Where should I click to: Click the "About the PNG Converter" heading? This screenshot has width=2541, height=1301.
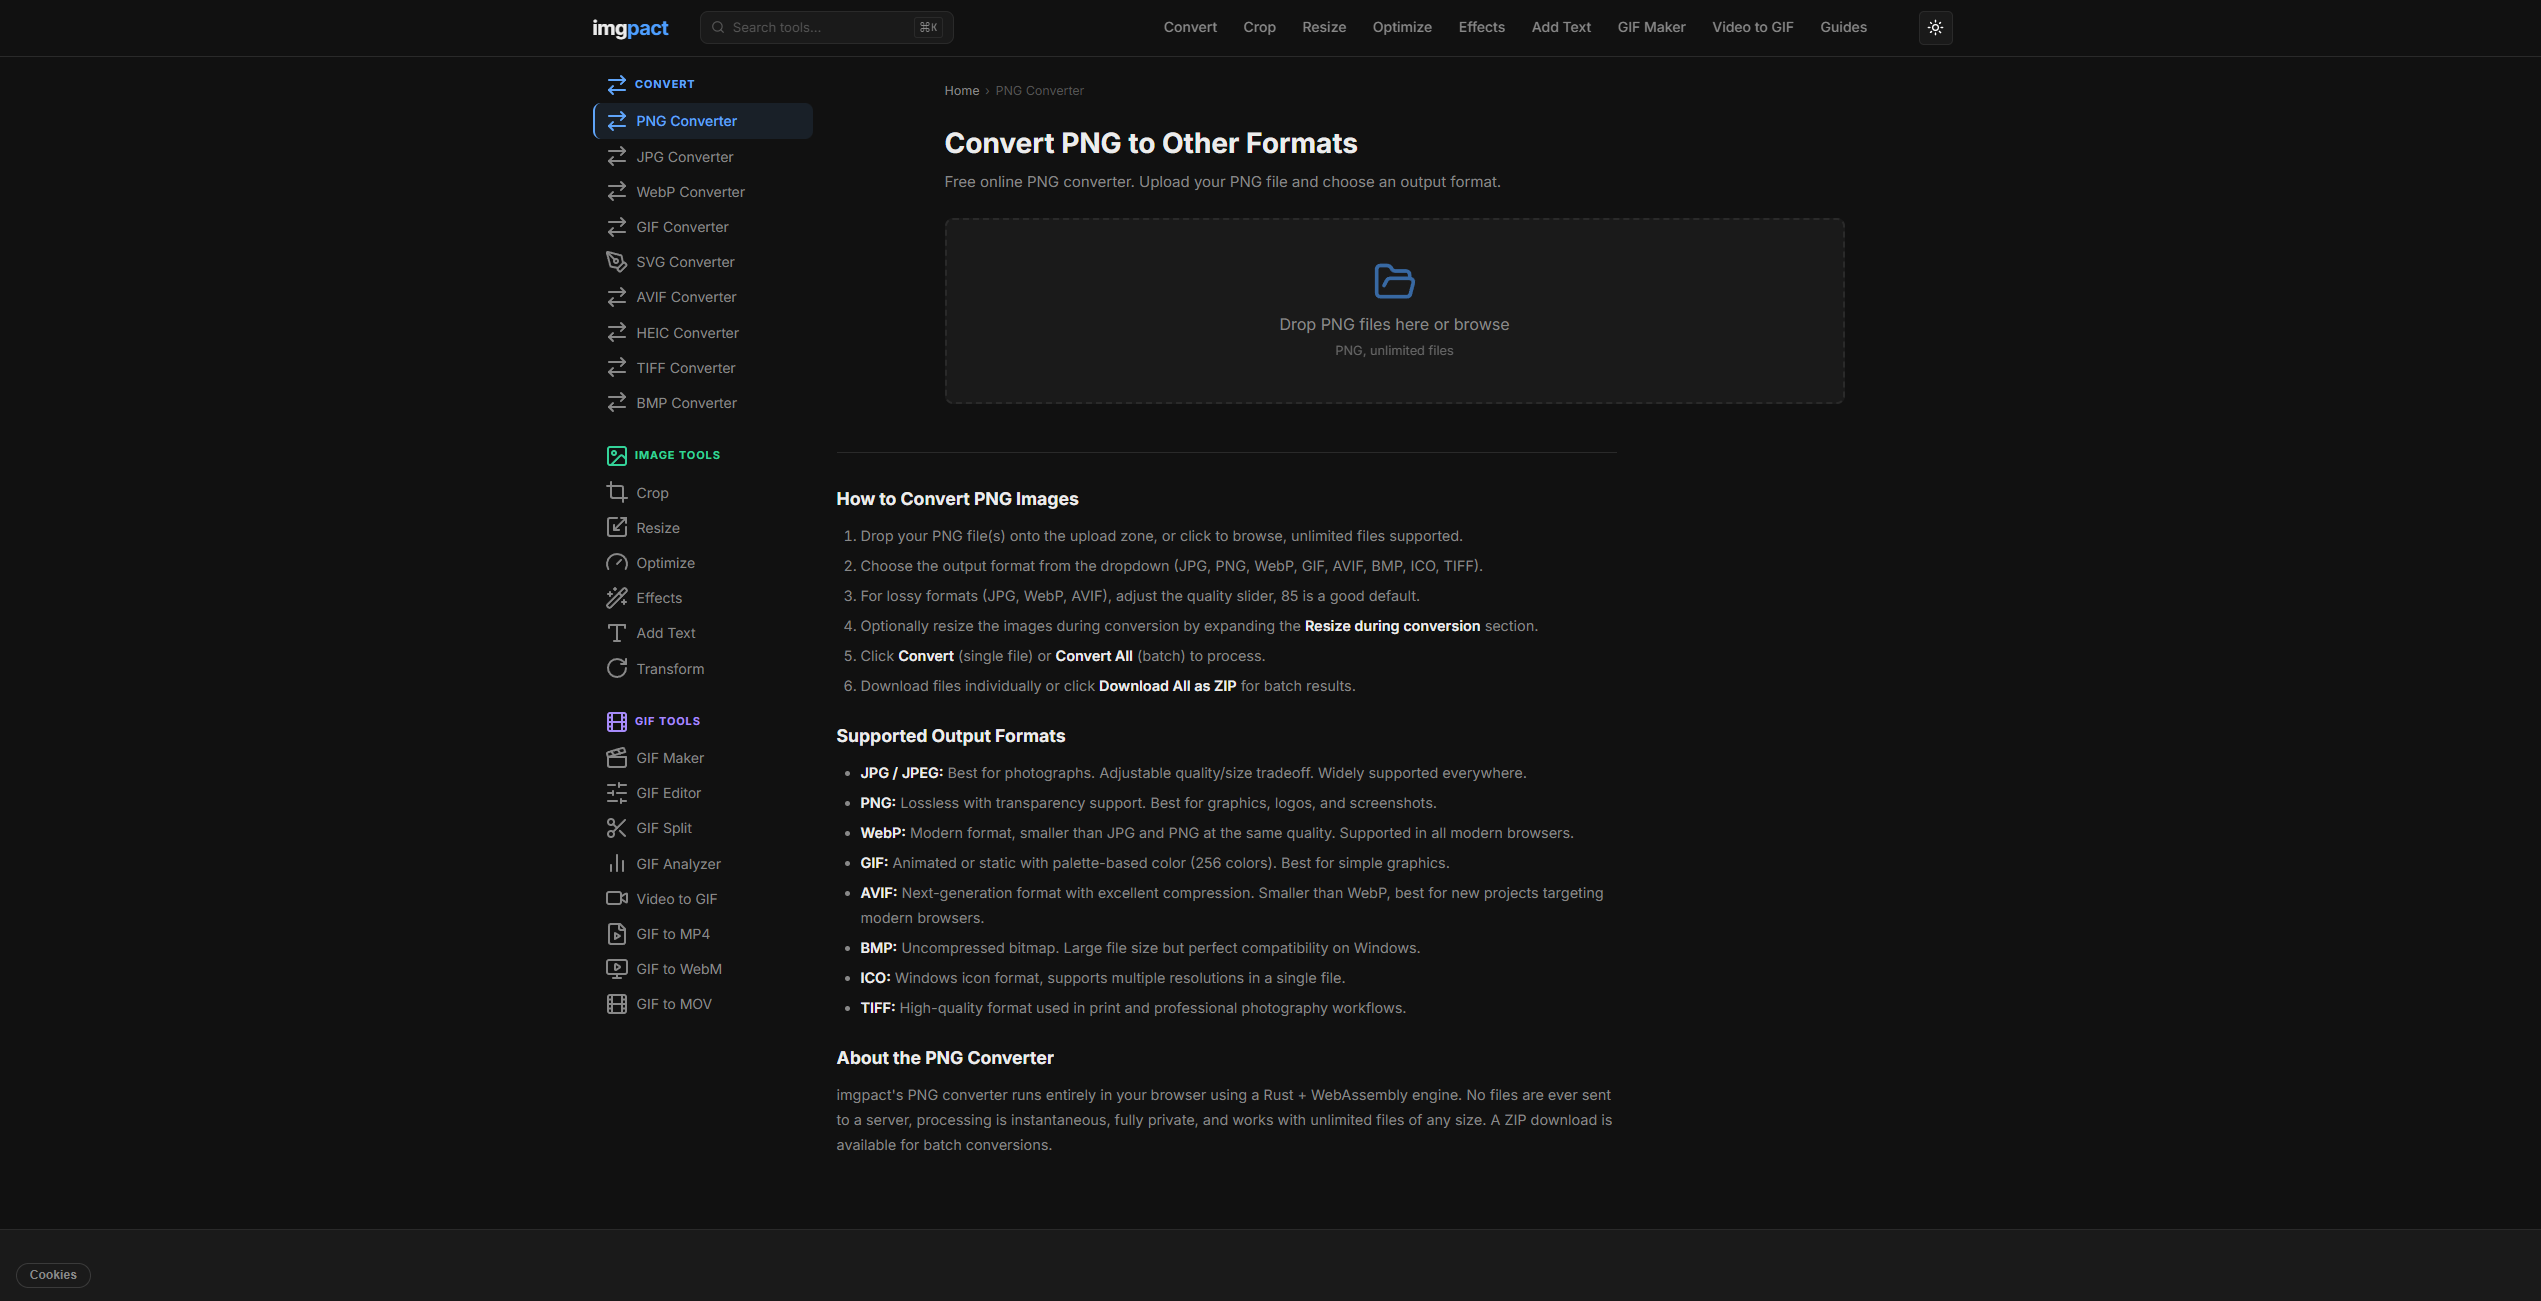(945, 1058)
